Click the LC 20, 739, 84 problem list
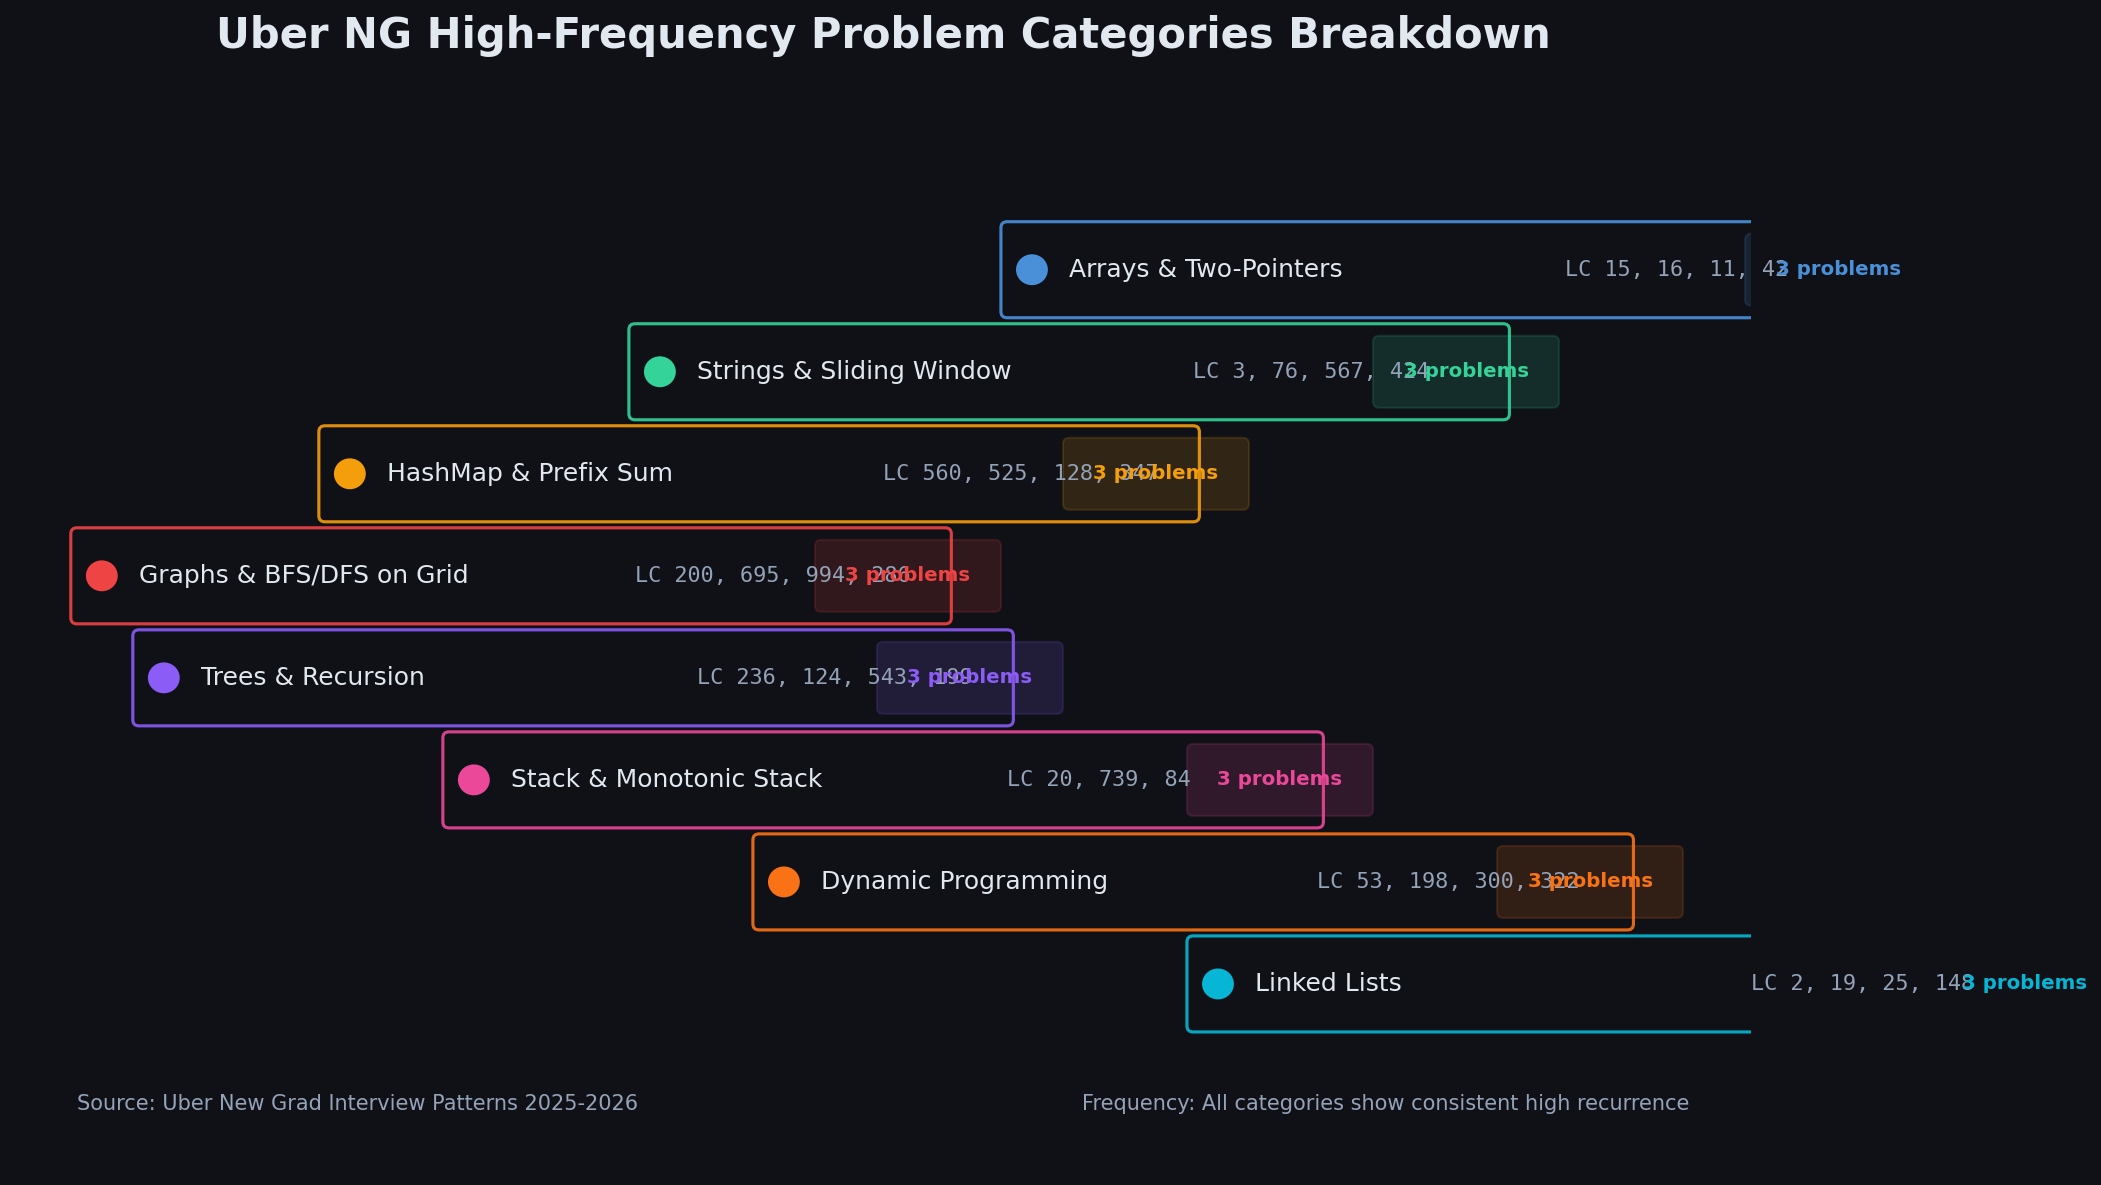Image resolution: width=2101 pixels, height=1185 pixels. (x=1099, y=780)
